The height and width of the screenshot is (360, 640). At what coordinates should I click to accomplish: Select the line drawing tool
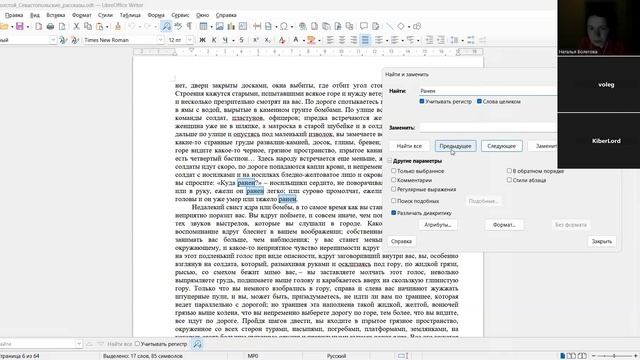tap(389, 27)
